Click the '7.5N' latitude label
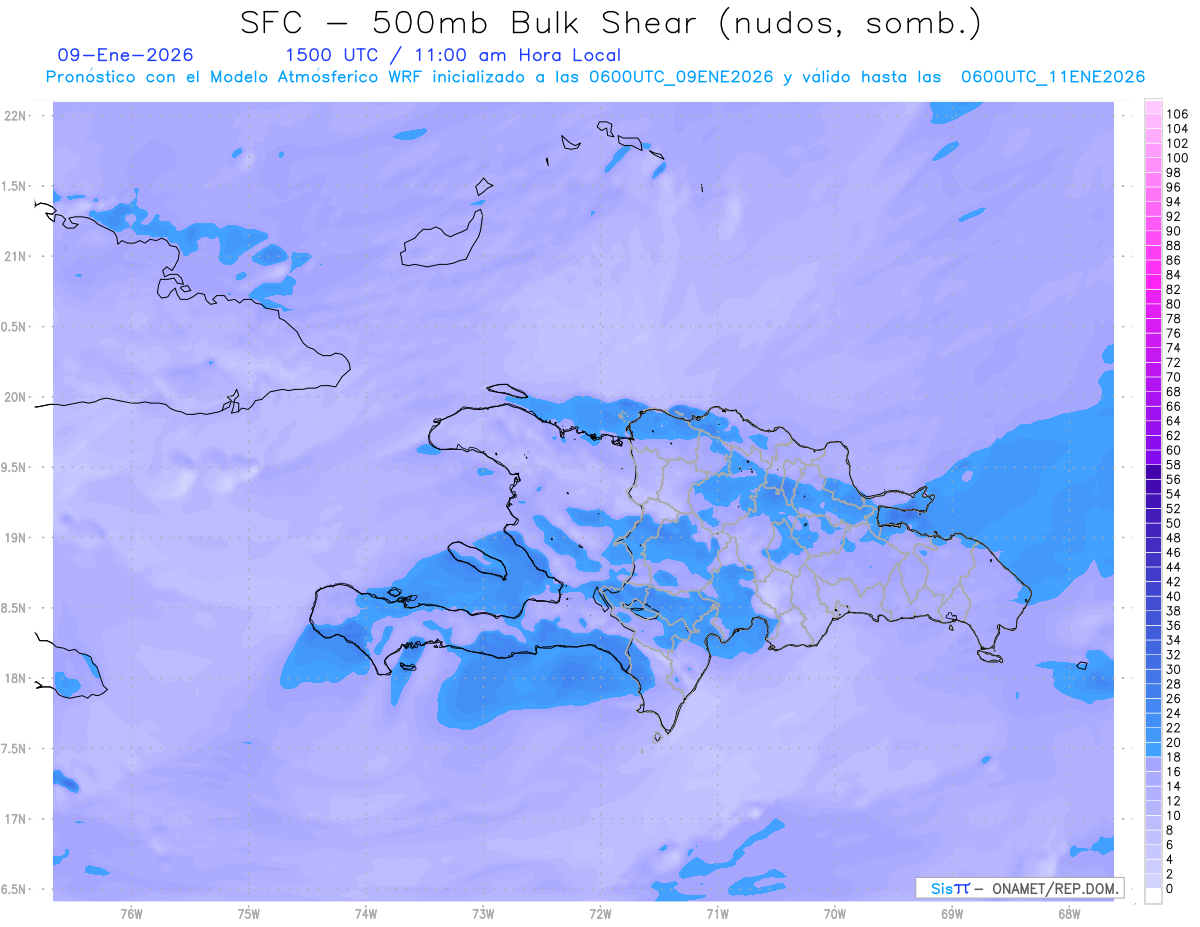The width and height of the screenshot is (1200, 927). (x=14, y=749)
